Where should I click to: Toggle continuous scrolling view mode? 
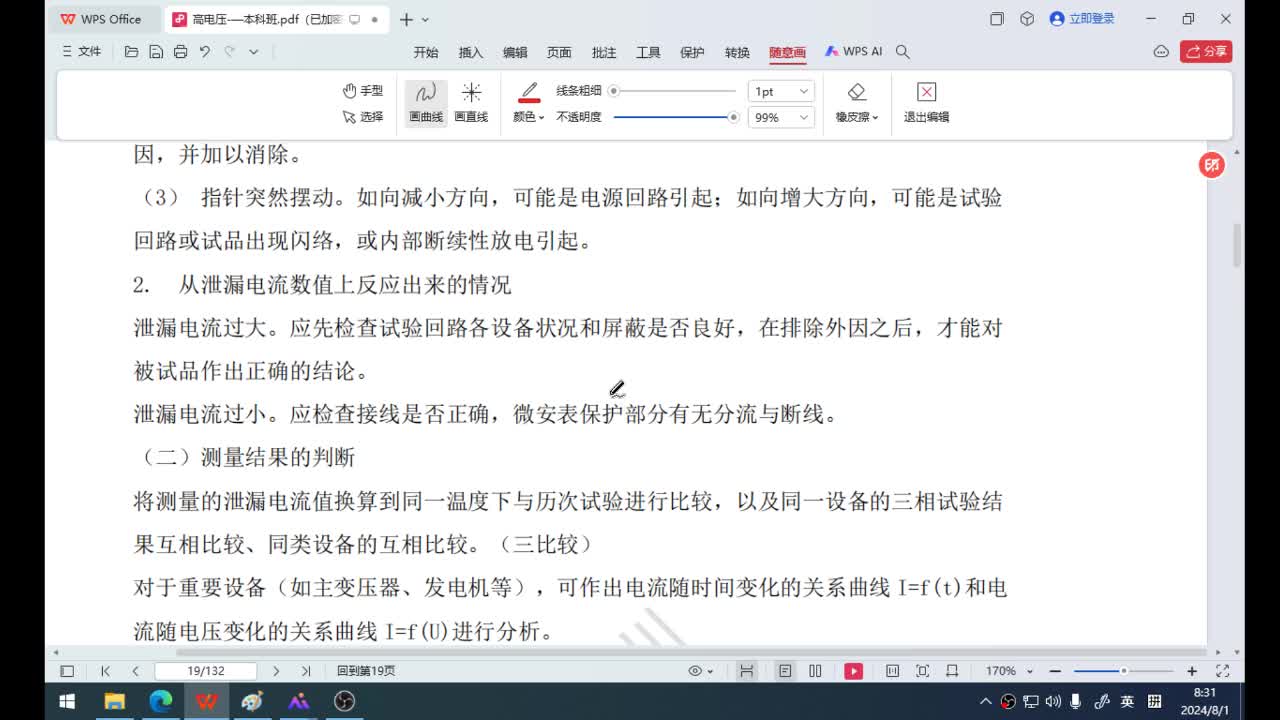pos(746,671)
